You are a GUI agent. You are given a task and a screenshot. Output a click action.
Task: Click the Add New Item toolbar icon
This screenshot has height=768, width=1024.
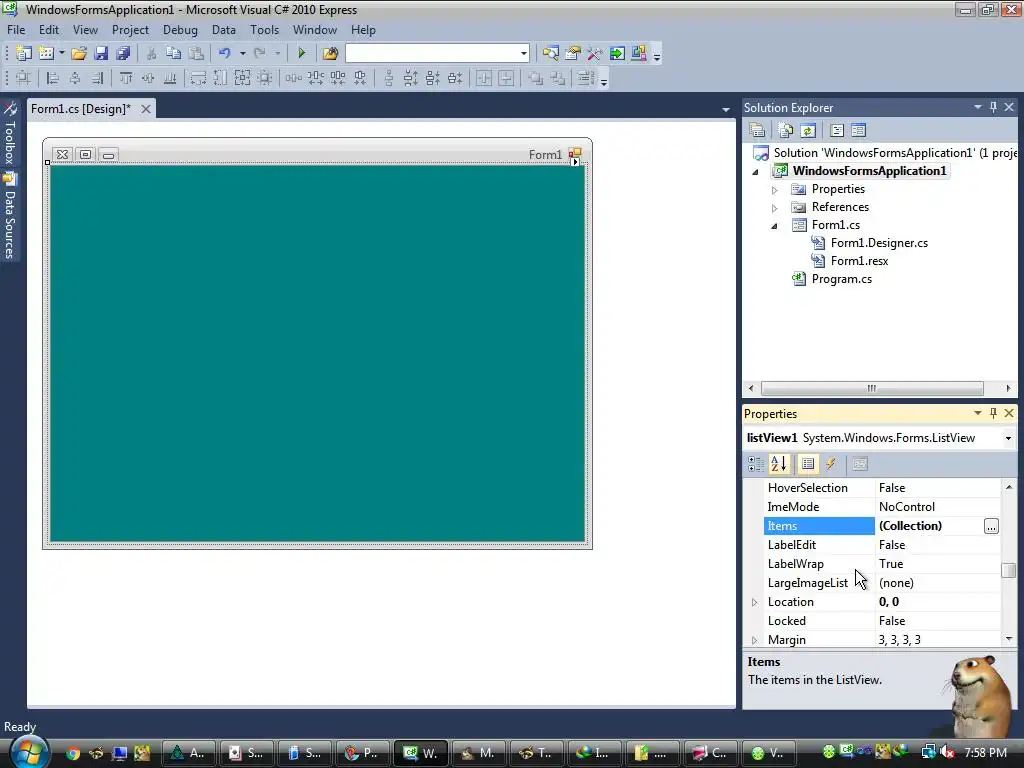[46, 54]
